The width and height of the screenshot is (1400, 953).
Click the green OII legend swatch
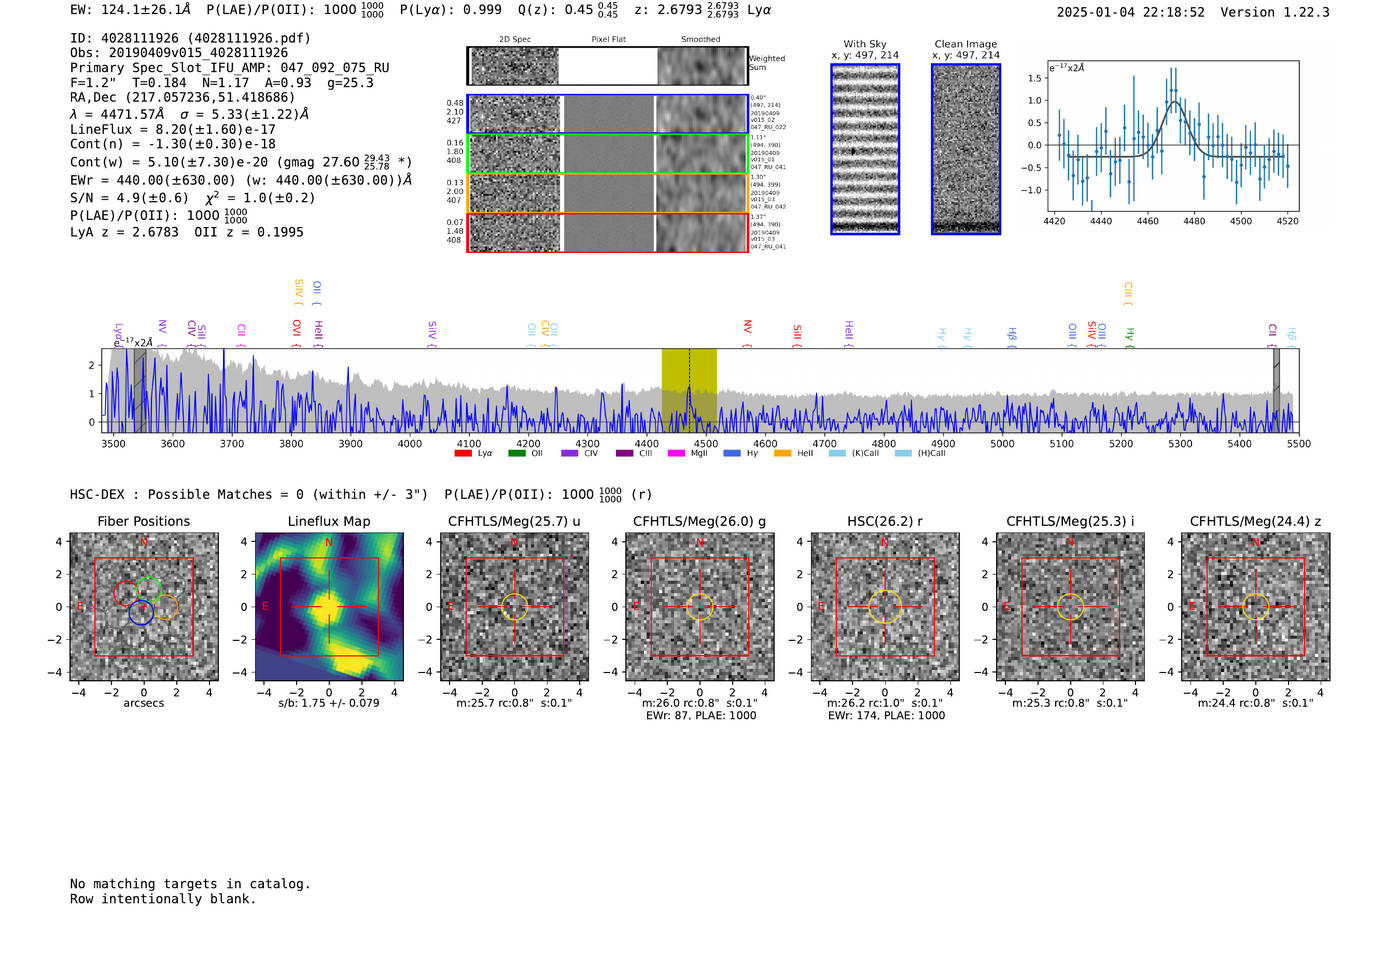pyautogui.click(x=516, y=454)
